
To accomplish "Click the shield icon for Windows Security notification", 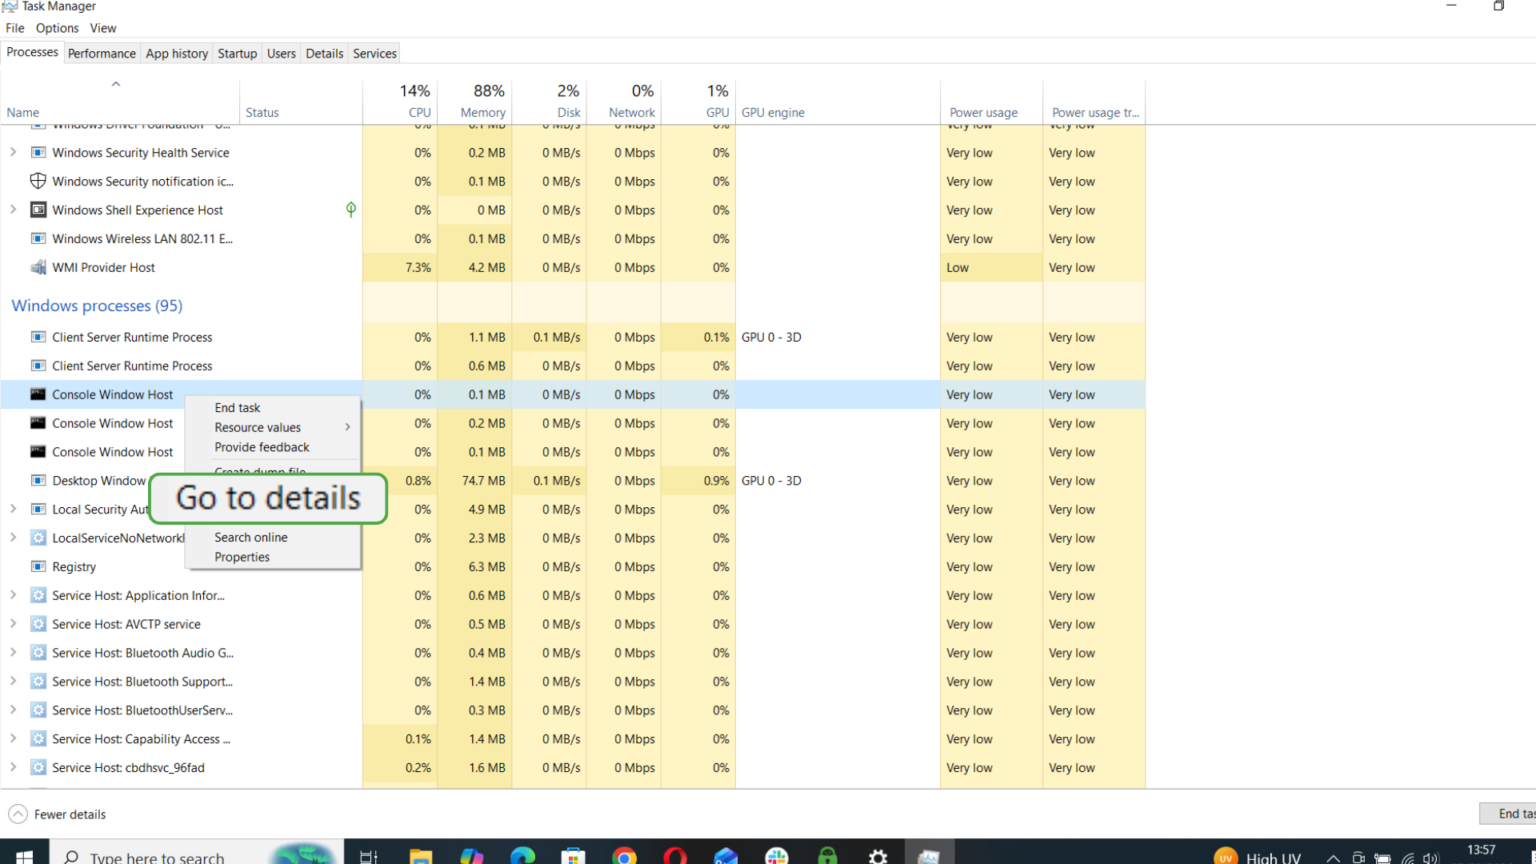I will coord(38,181).
